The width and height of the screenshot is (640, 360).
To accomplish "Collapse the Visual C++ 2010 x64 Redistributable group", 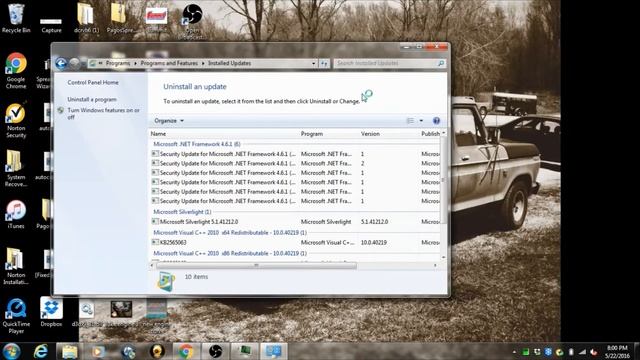I will point(230,232).
